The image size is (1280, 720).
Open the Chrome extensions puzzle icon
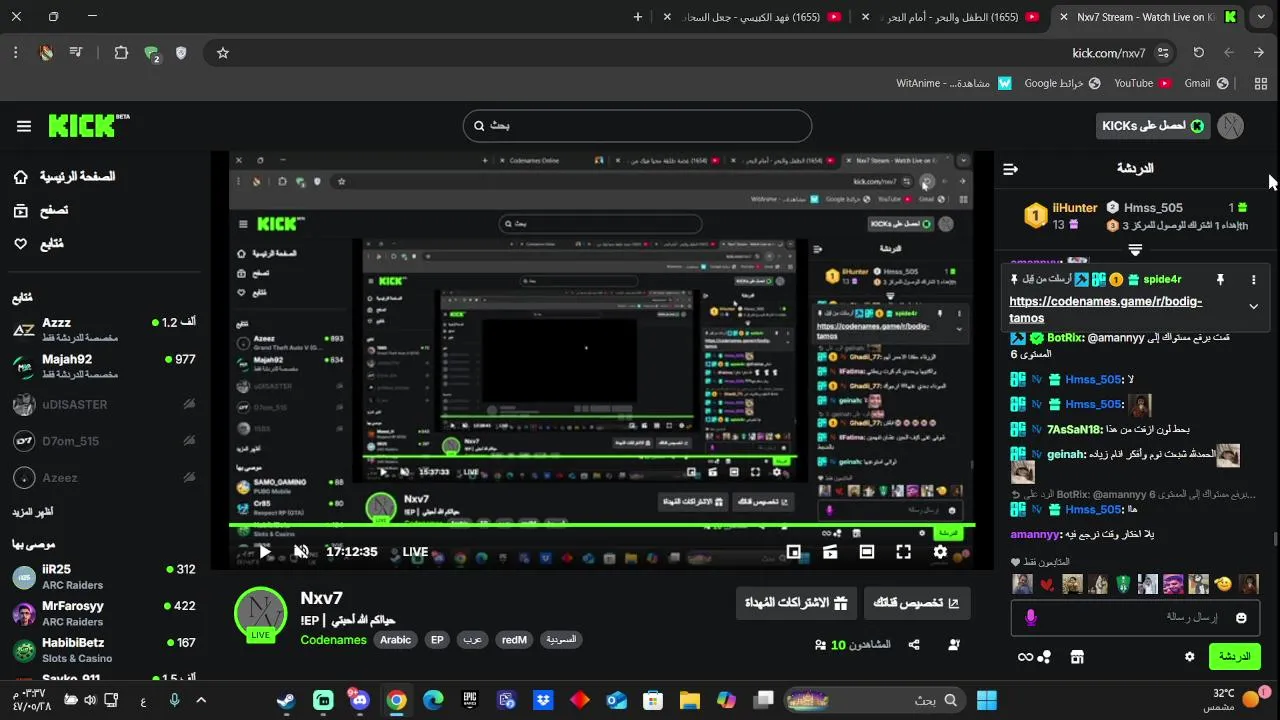click(121, 53)
